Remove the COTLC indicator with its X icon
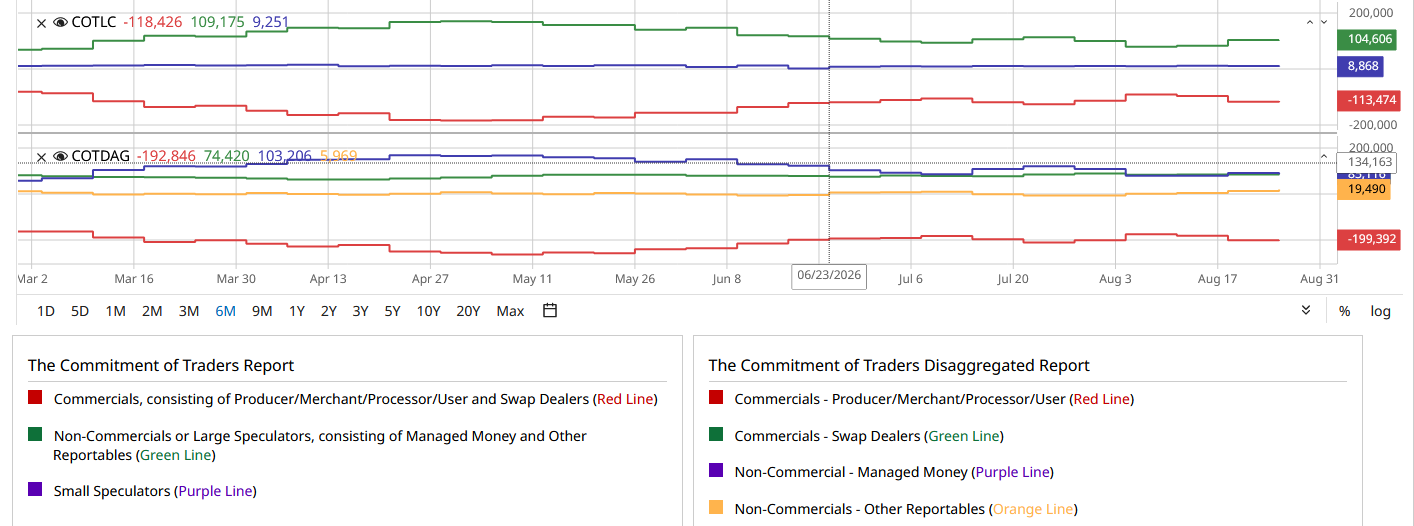This screenshot has height=526, width=1414. coord(41,22)
